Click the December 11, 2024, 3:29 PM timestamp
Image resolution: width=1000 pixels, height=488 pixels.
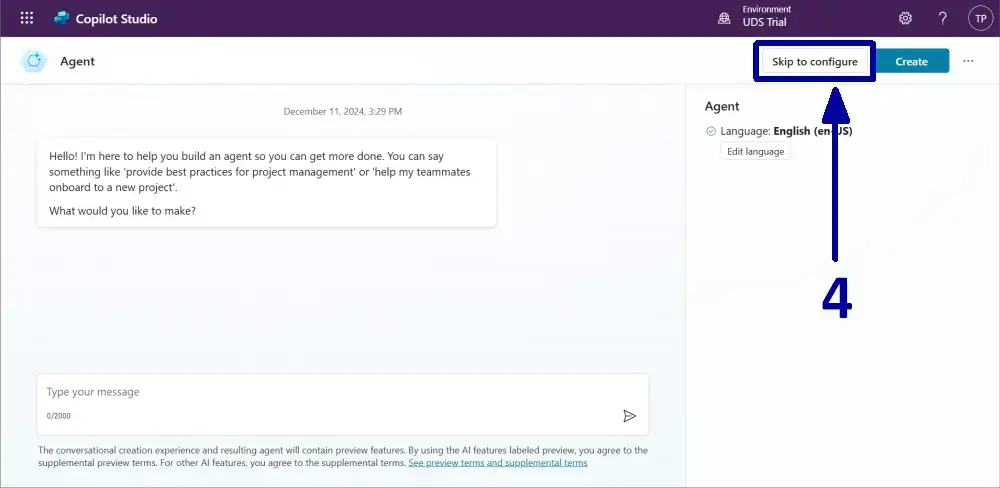click(x=343, y=112)
